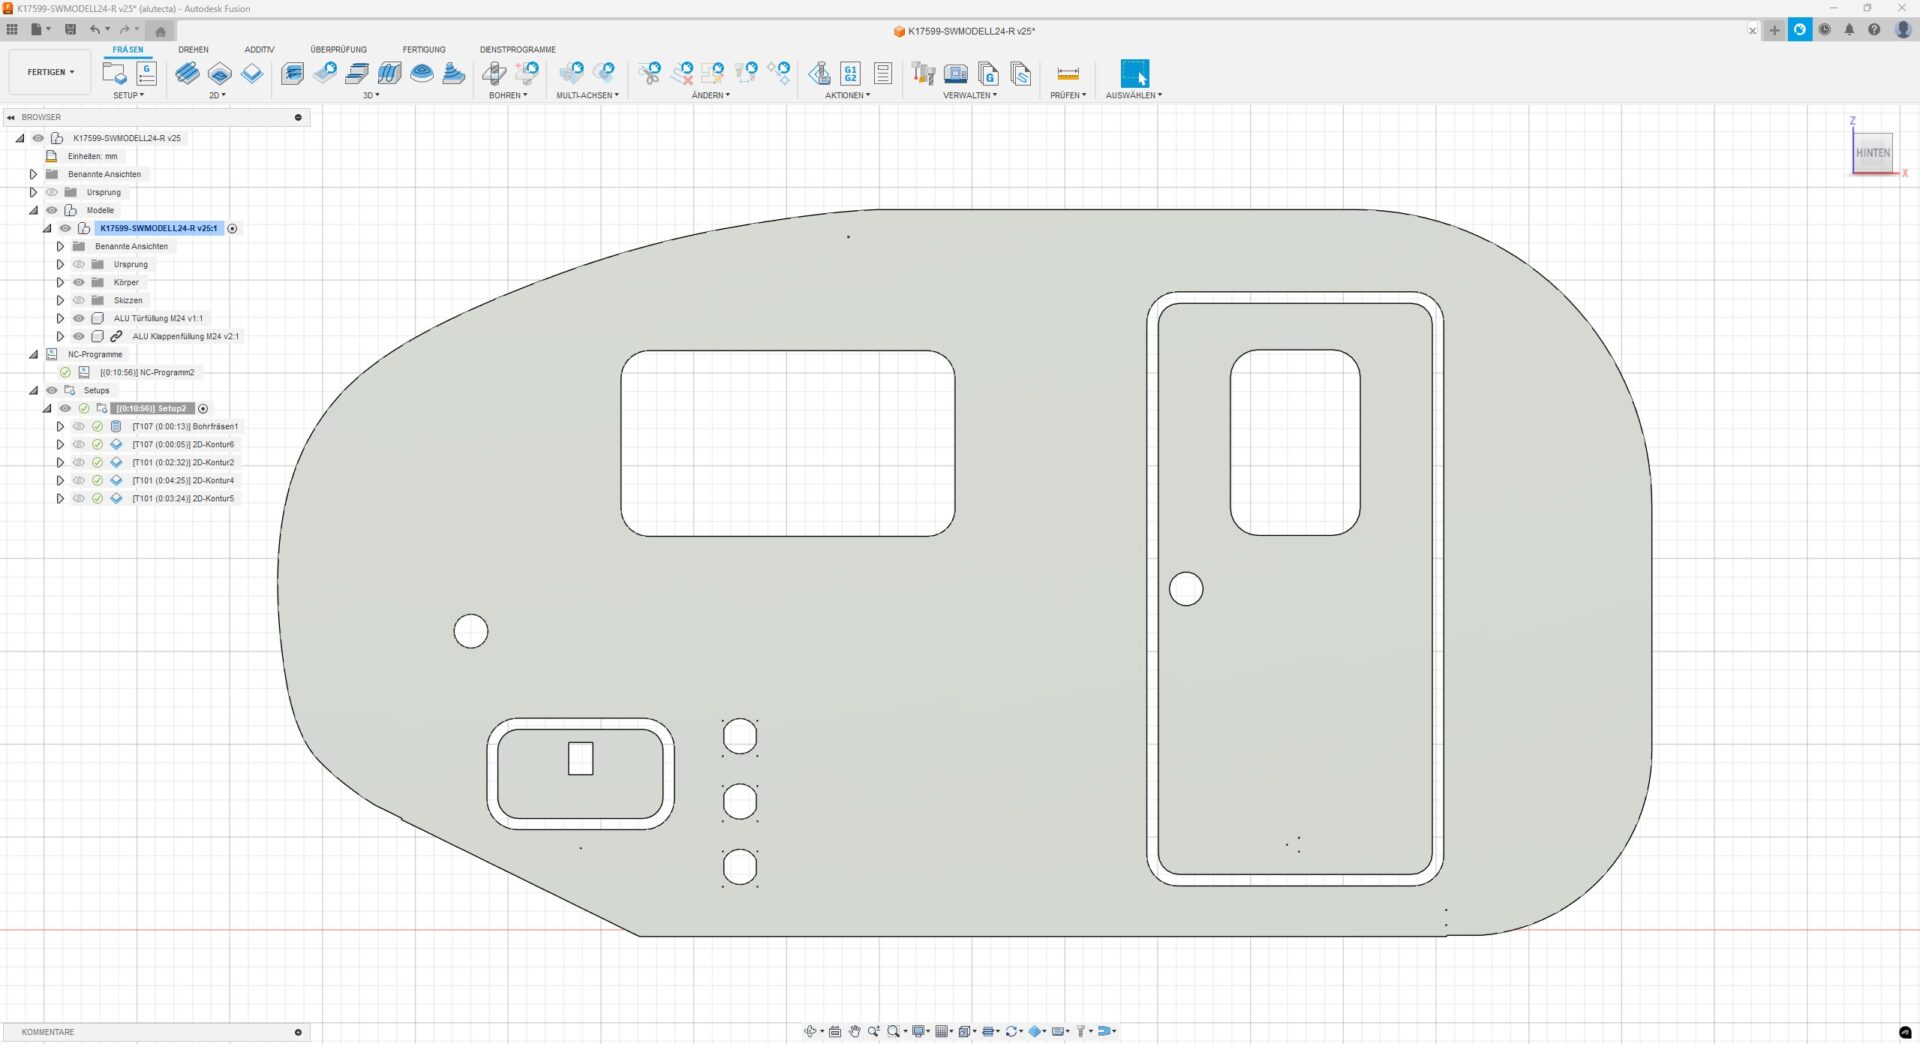Open the DIENSTPROGRAMME tab
Screen dimensions: 1920x1044
coord(517,49)
